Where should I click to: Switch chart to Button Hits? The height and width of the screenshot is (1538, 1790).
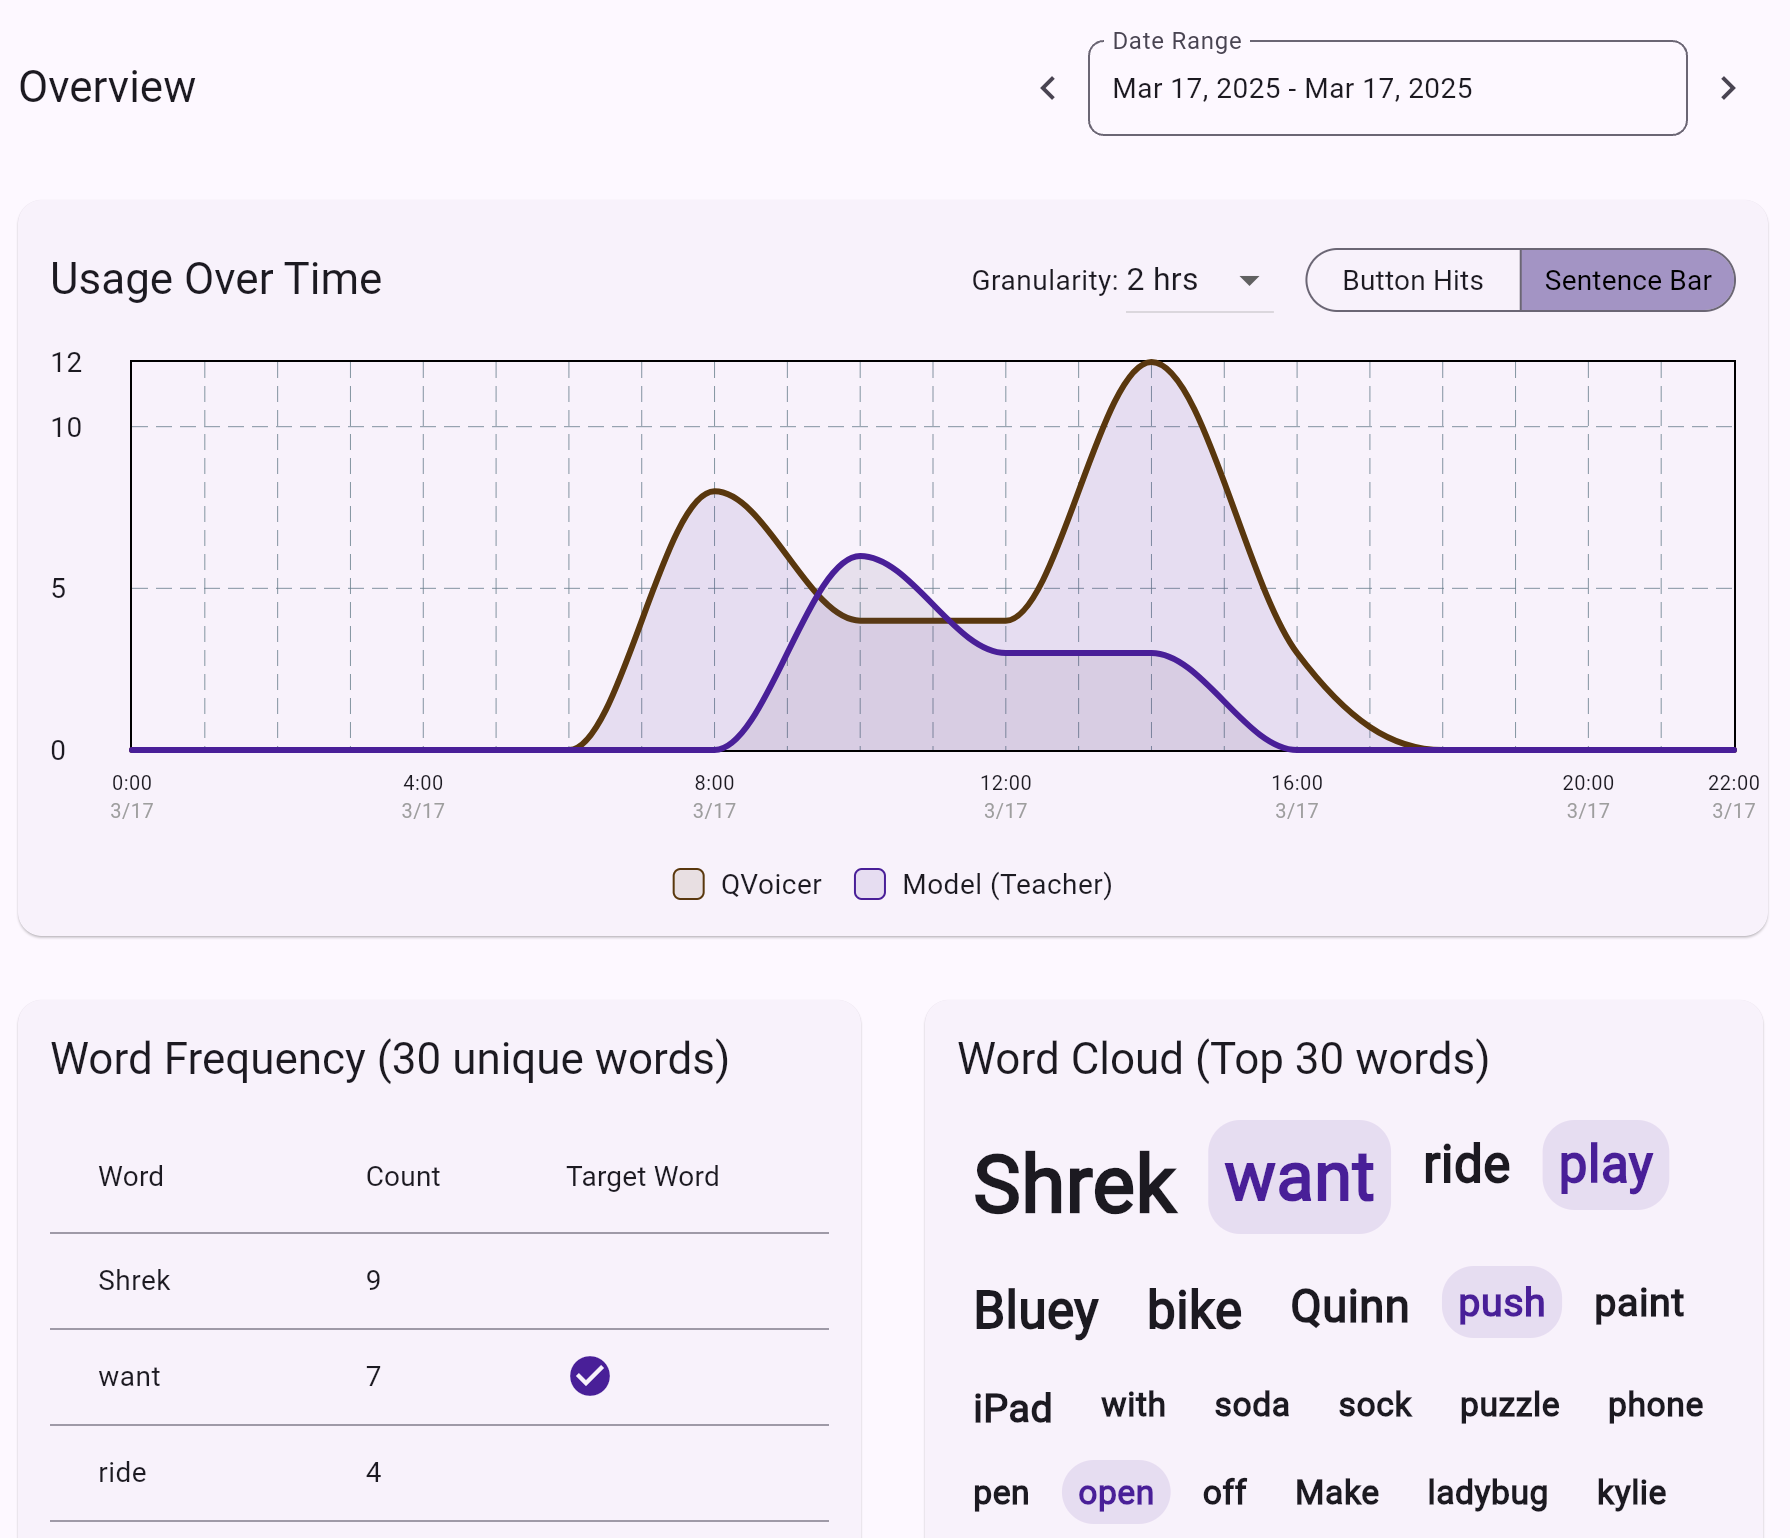tap(1413, 280)
